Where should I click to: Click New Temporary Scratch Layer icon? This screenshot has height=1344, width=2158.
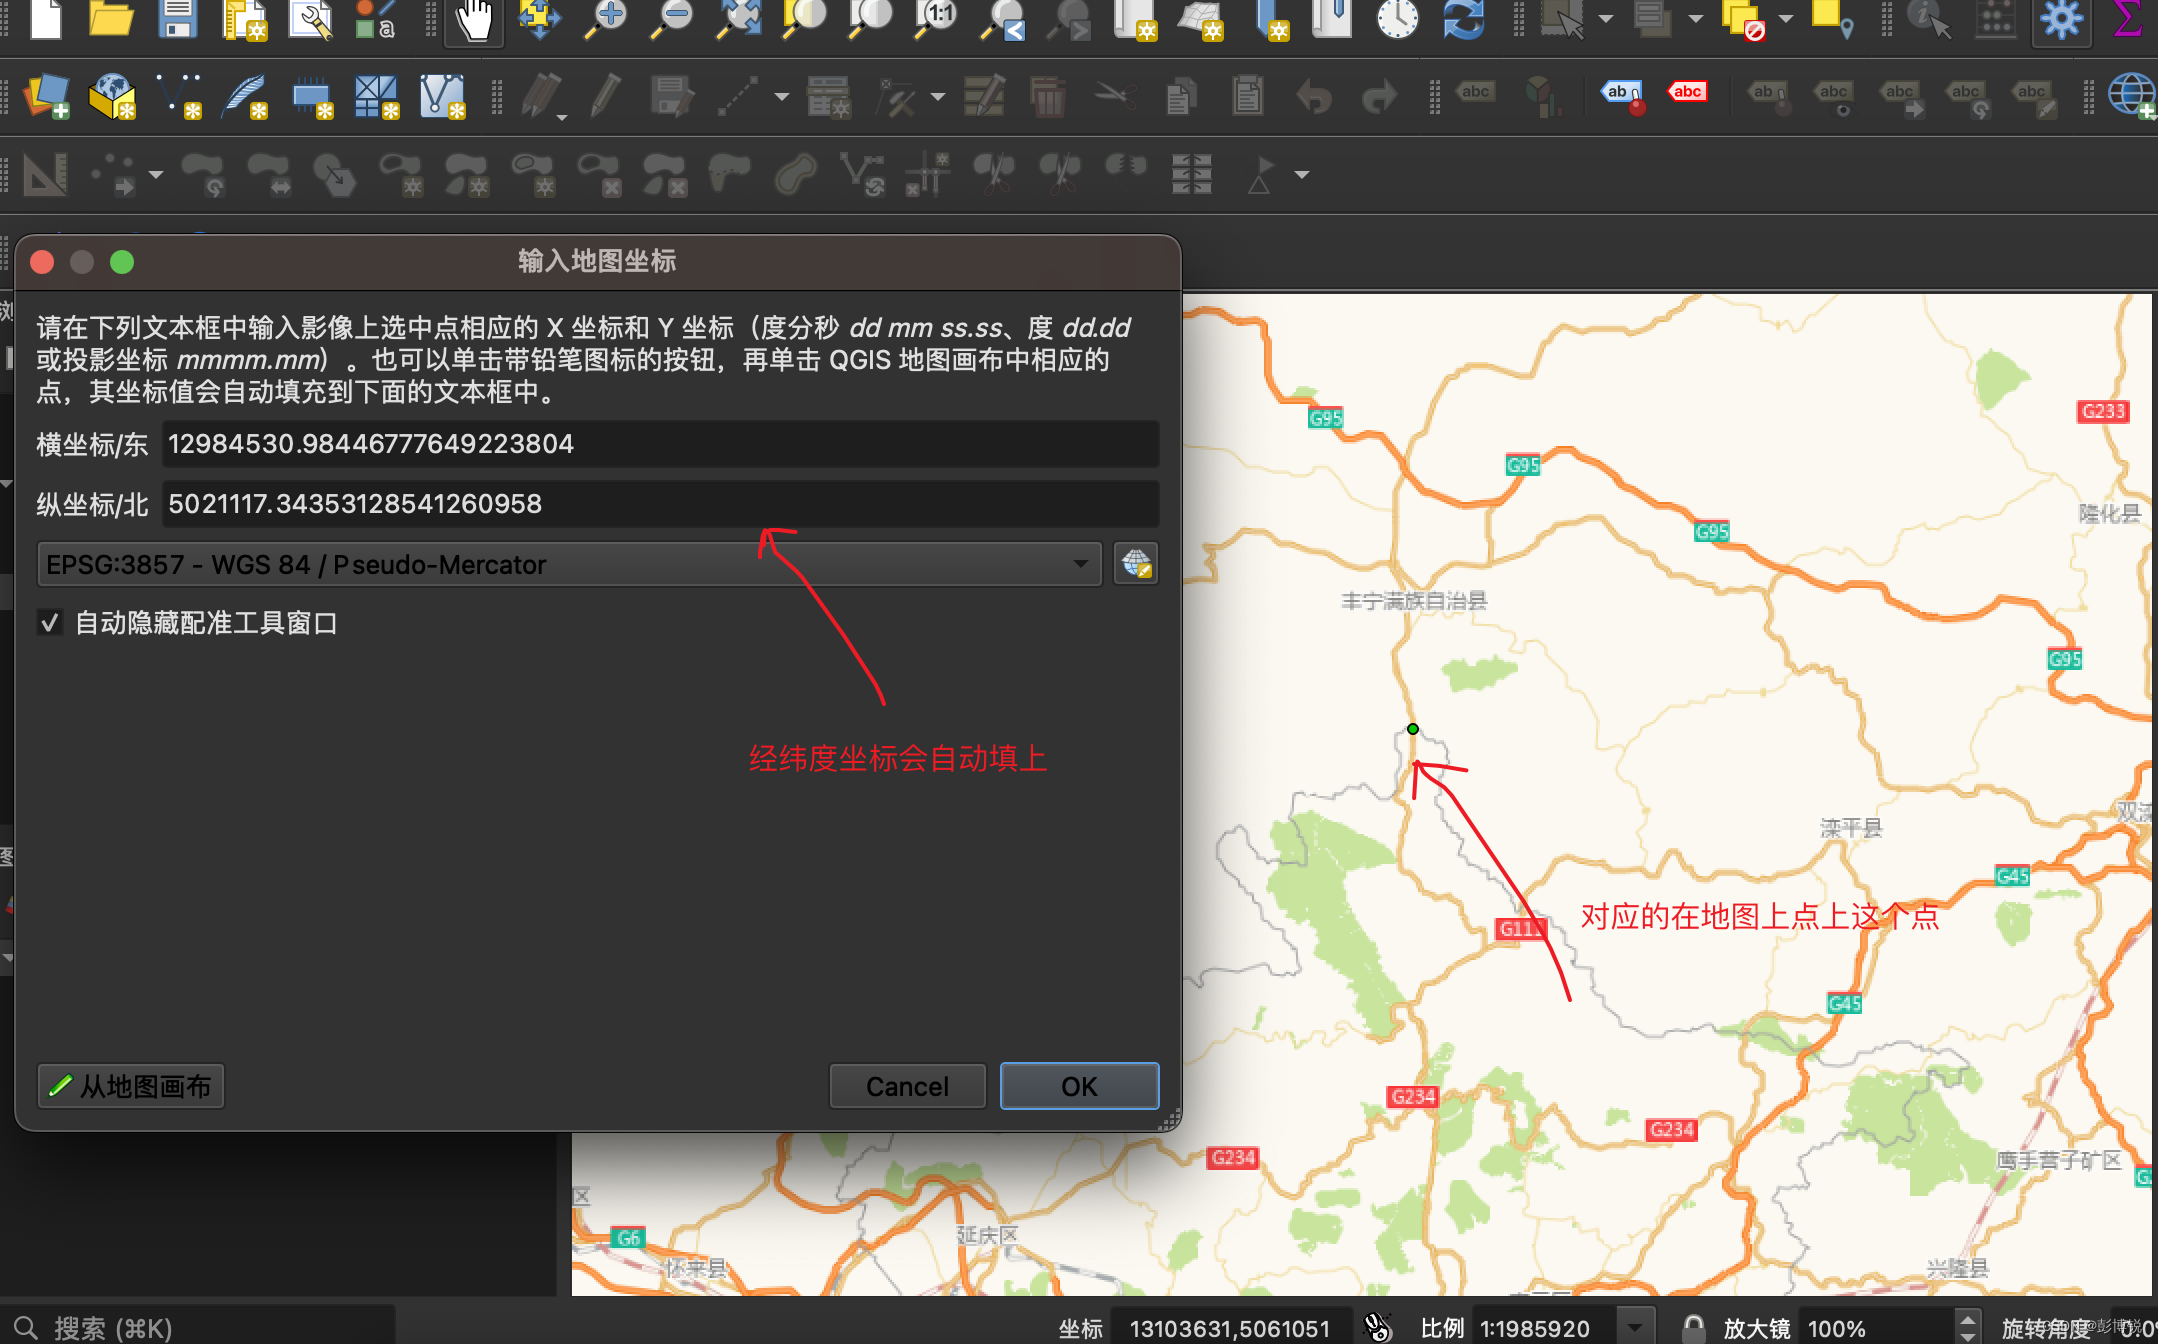pos(311,97)
